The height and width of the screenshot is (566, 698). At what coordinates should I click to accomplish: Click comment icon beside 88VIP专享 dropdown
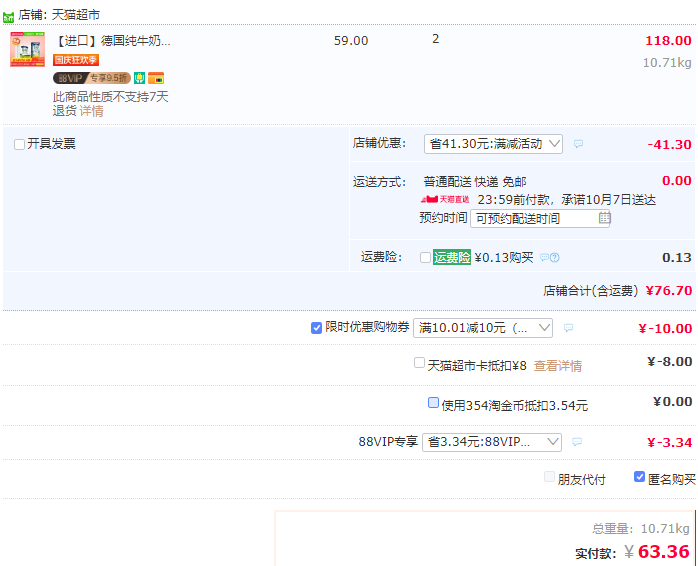(577, 442)
